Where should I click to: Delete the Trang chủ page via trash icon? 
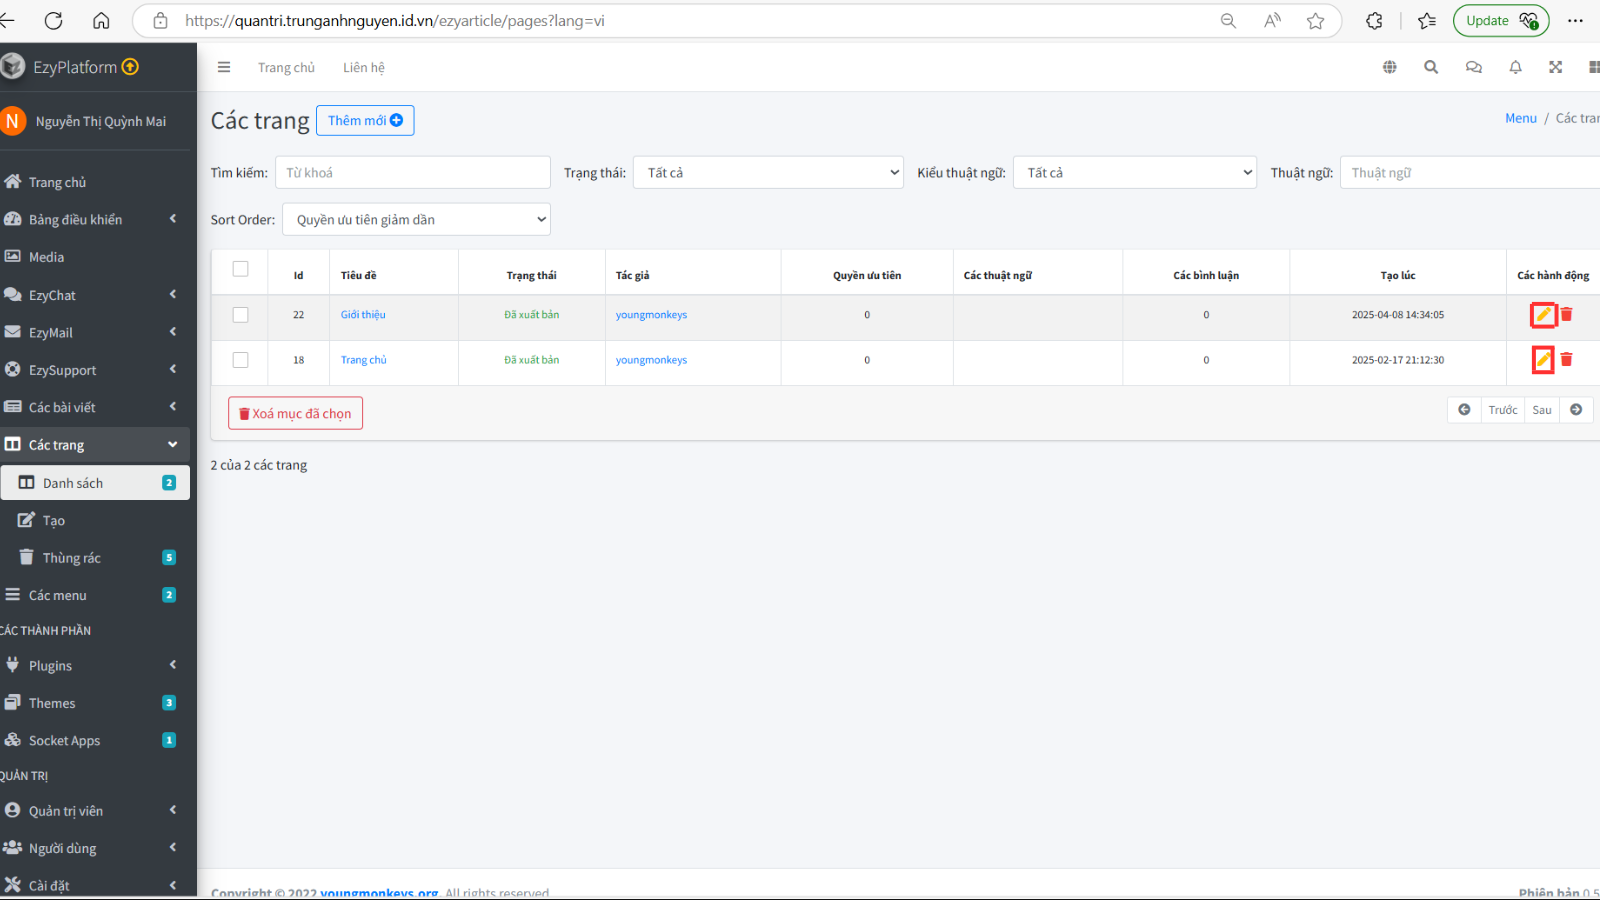pyautogui.click(x=1567, y=359)
